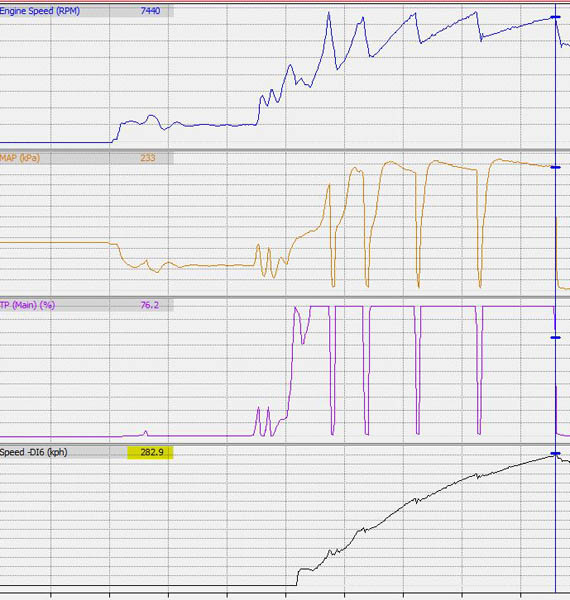The width and height of the screenshot is (570, 600).
Task: Click the yellow highlighted 282.9 speed value
Action: (150, 452)
